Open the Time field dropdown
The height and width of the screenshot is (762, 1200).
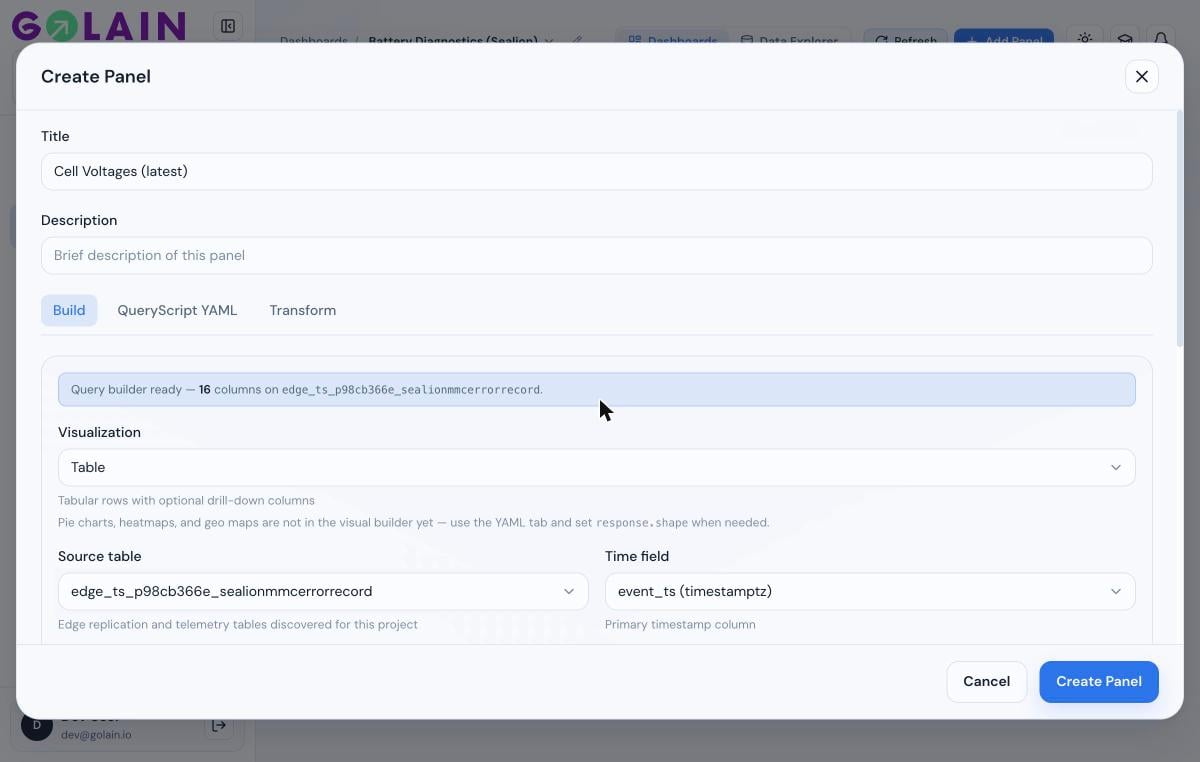pyautogui.click(x=870, y=591)
